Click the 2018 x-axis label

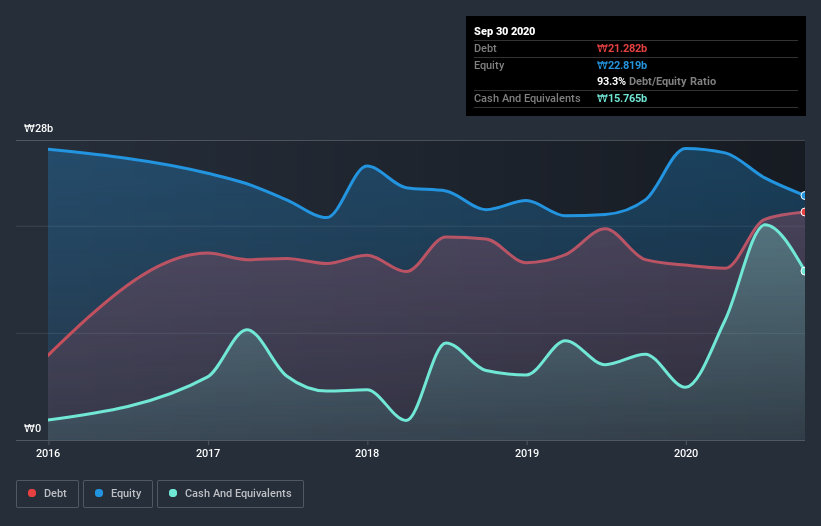point(367,453)
